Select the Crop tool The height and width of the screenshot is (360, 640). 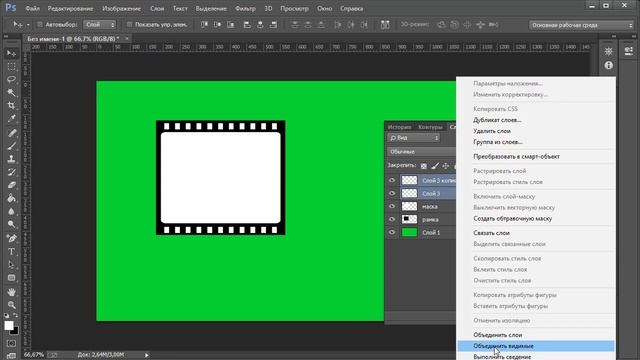[11, 105]
